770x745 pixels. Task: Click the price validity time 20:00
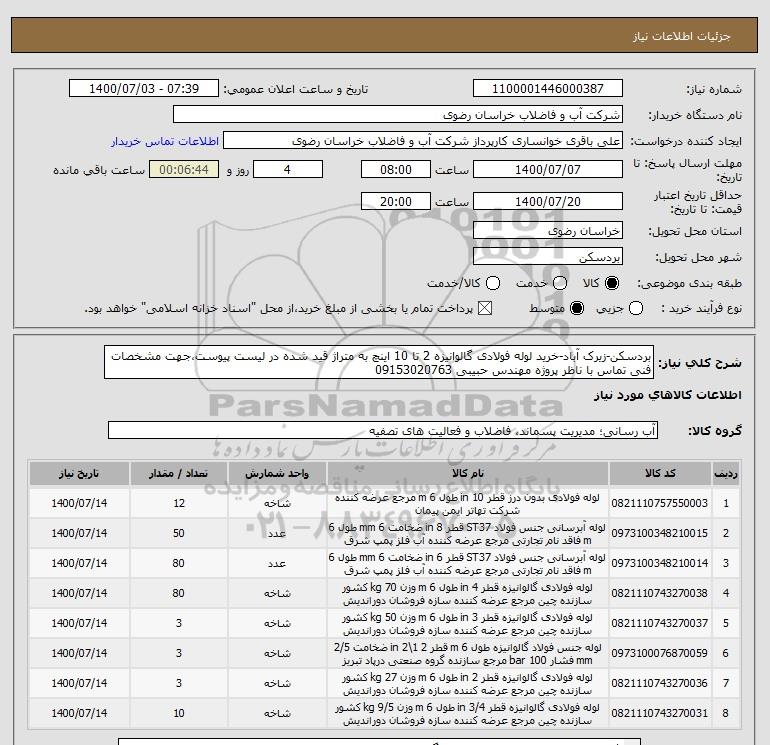396,201
